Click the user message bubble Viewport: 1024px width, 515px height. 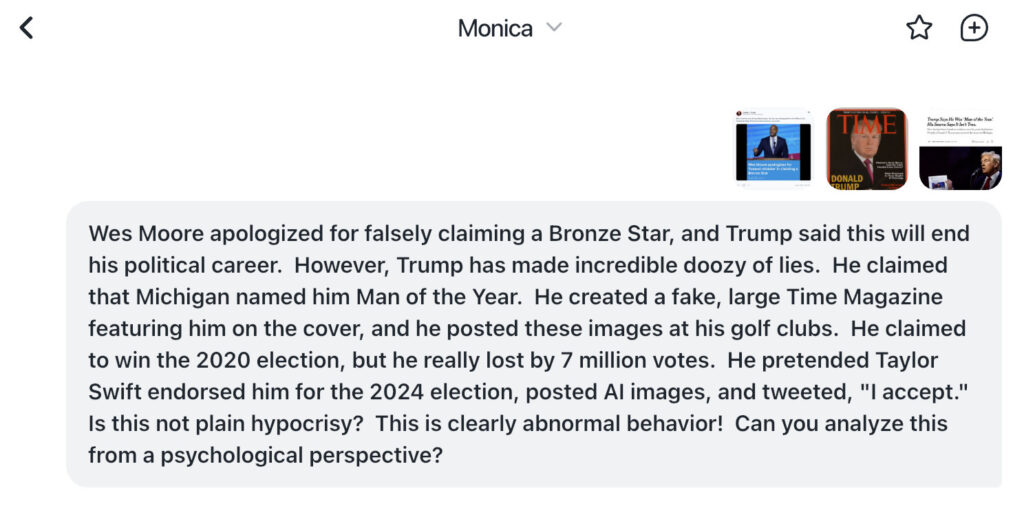point(533,344)
